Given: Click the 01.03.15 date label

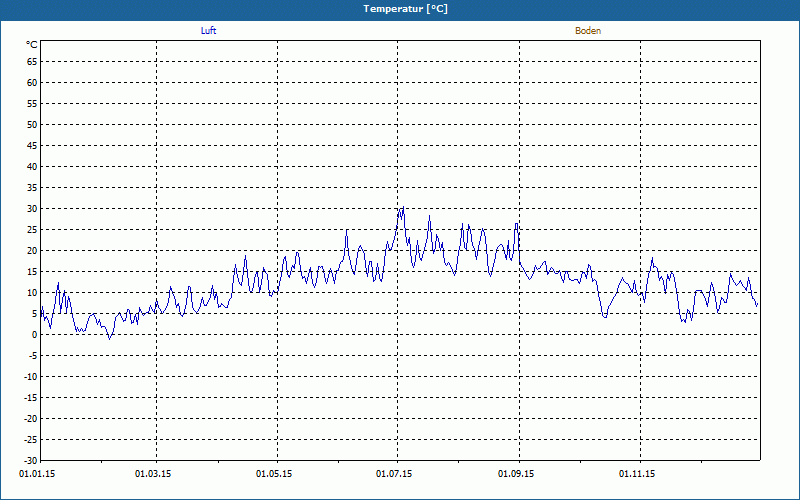Looking at the screenshot, I should pos(153,474).
